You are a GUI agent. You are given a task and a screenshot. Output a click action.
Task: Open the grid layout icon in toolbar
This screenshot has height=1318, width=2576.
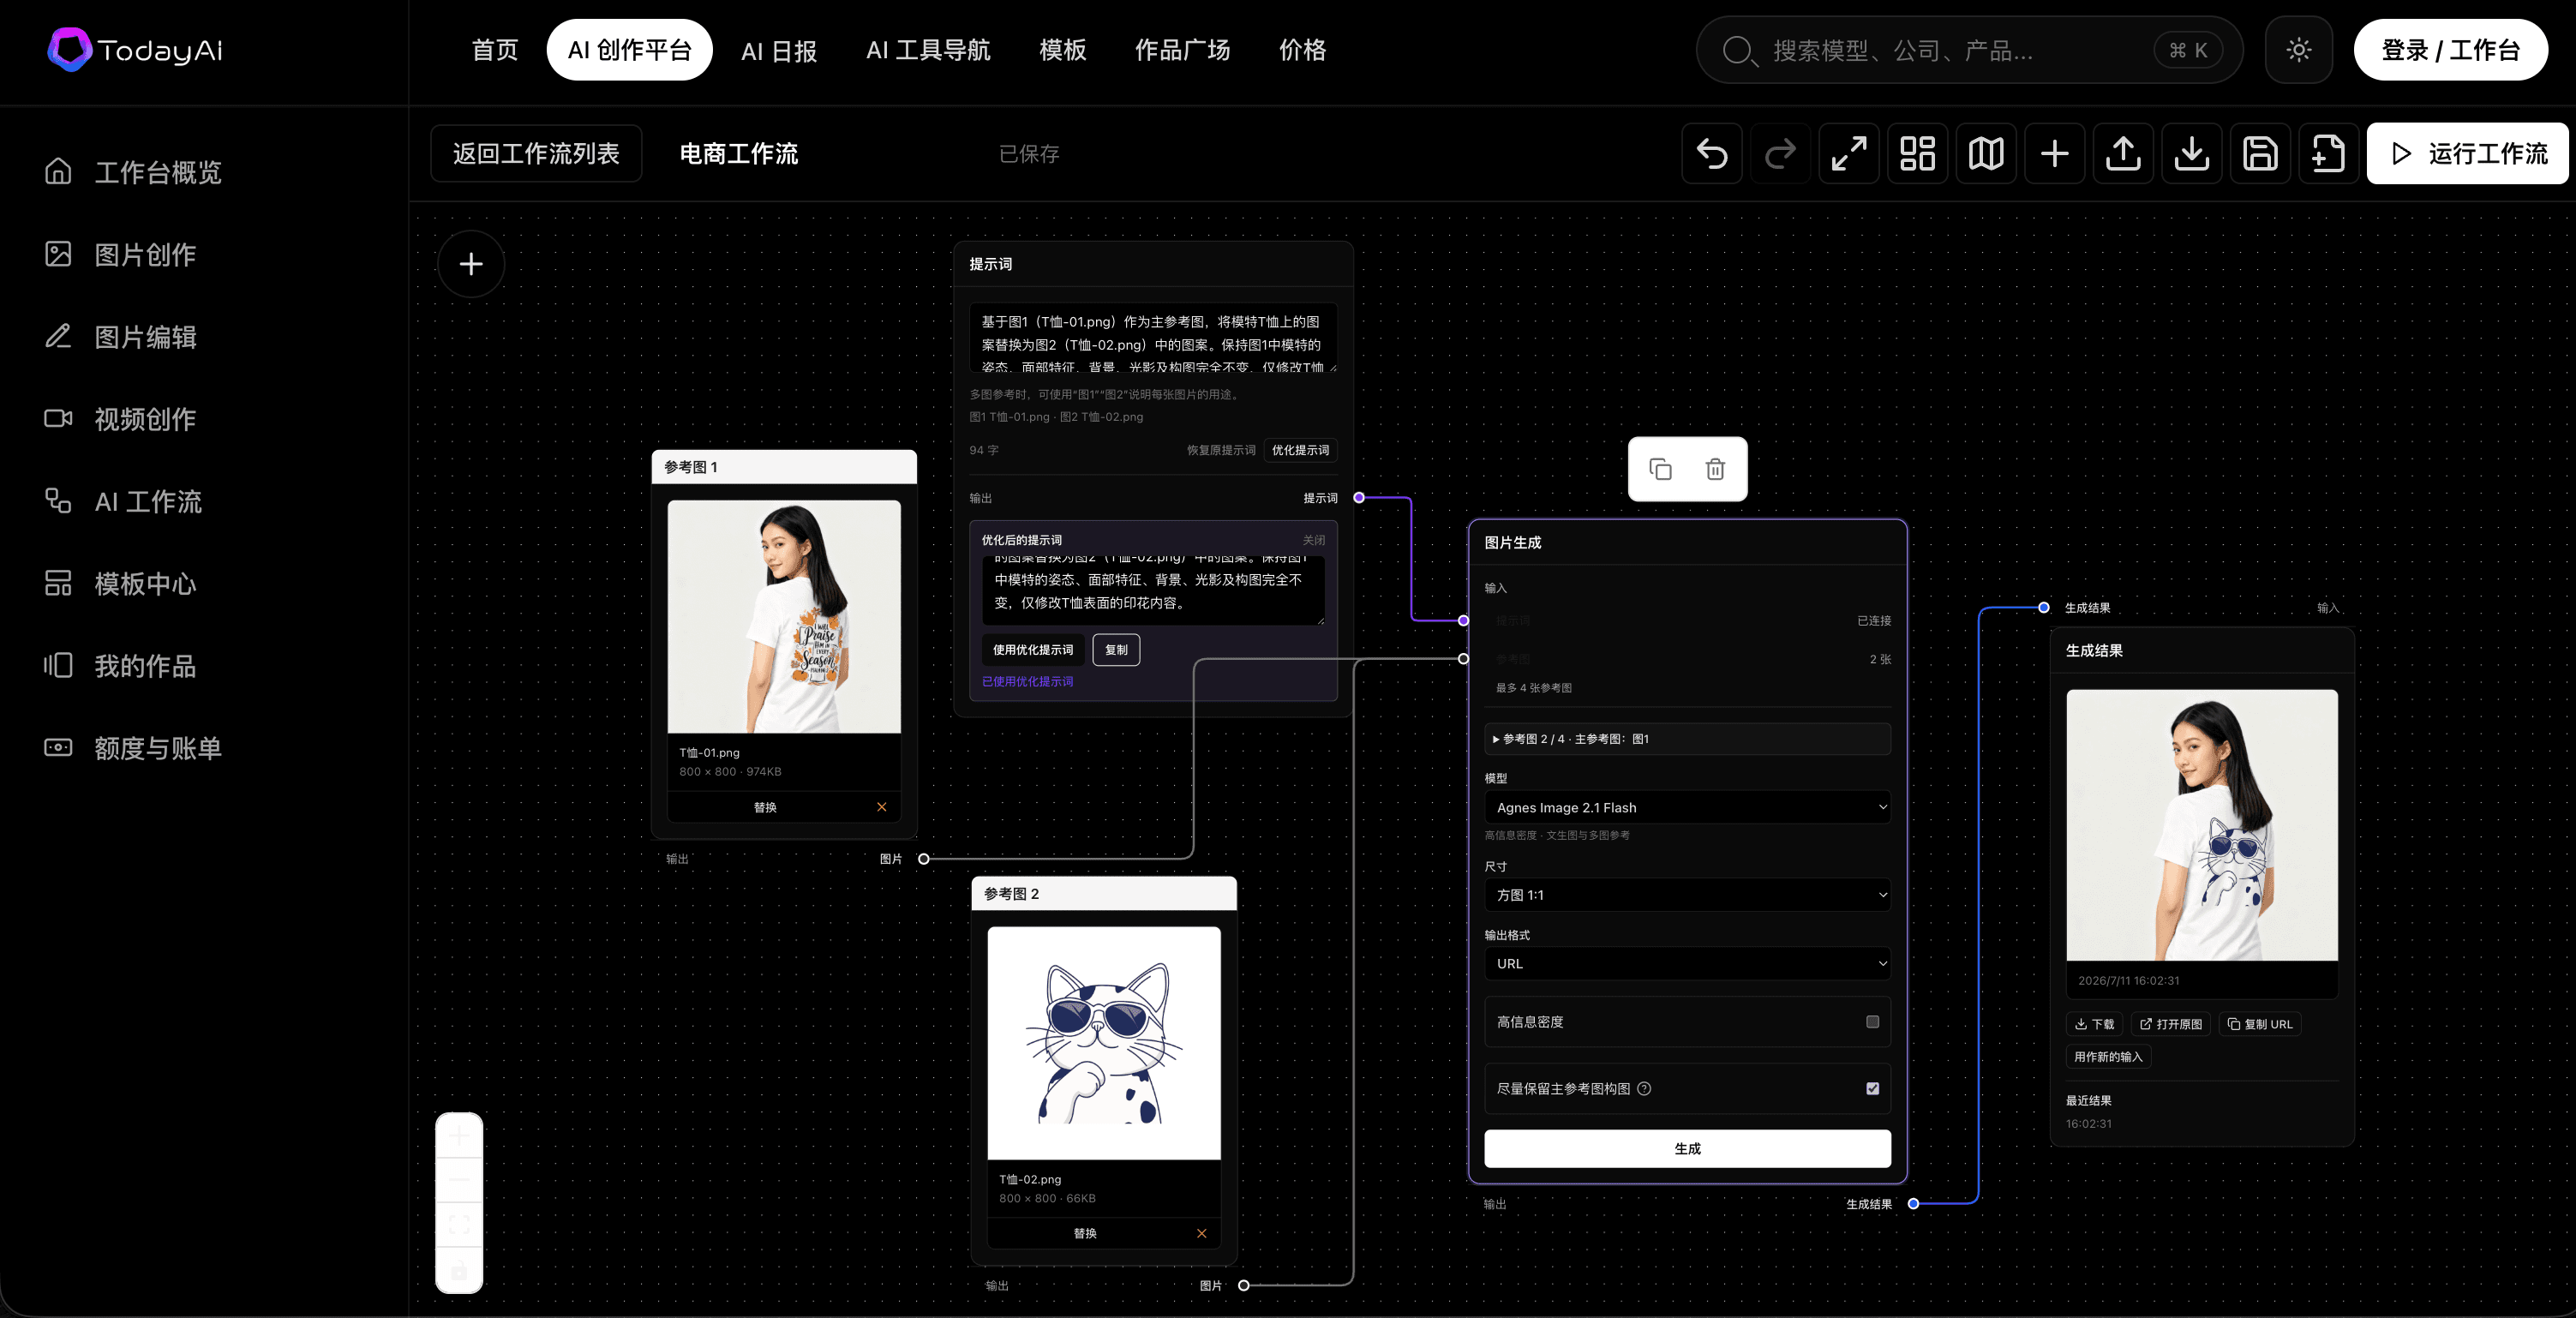1917,154
